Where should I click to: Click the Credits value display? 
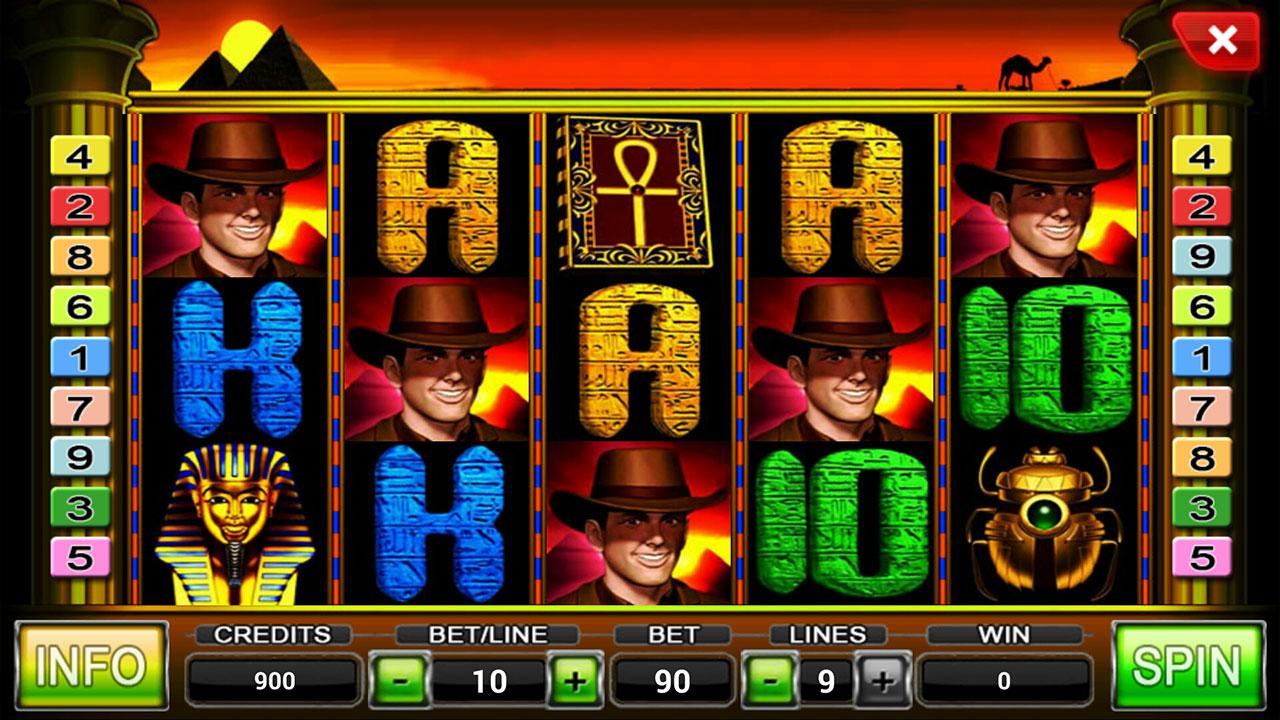click(273, 681)
